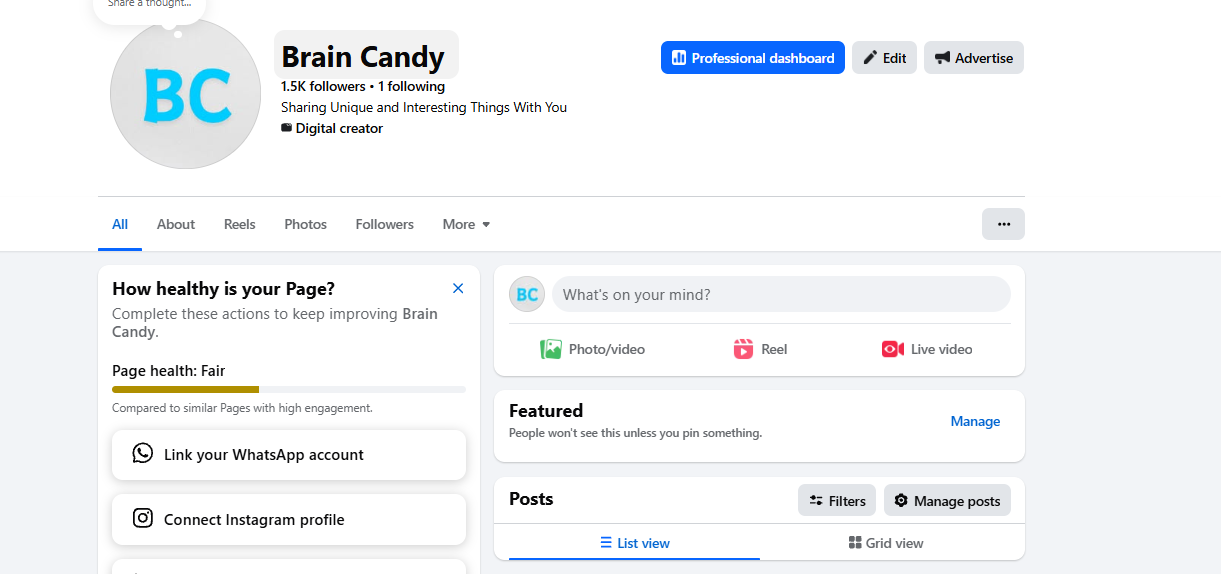Open Manage posts
This screenshot has height=574, width=1221.
[947, 501]
